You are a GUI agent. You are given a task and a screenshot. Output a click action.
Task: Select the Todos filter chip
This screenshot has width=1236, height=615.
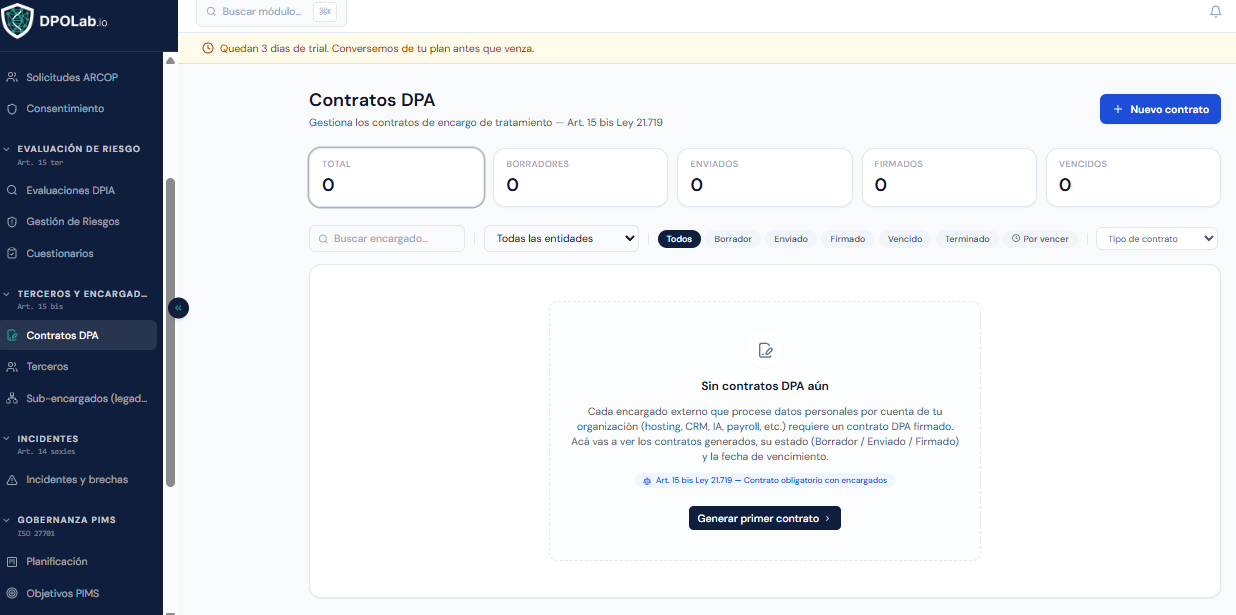click(x=679, y=239)
